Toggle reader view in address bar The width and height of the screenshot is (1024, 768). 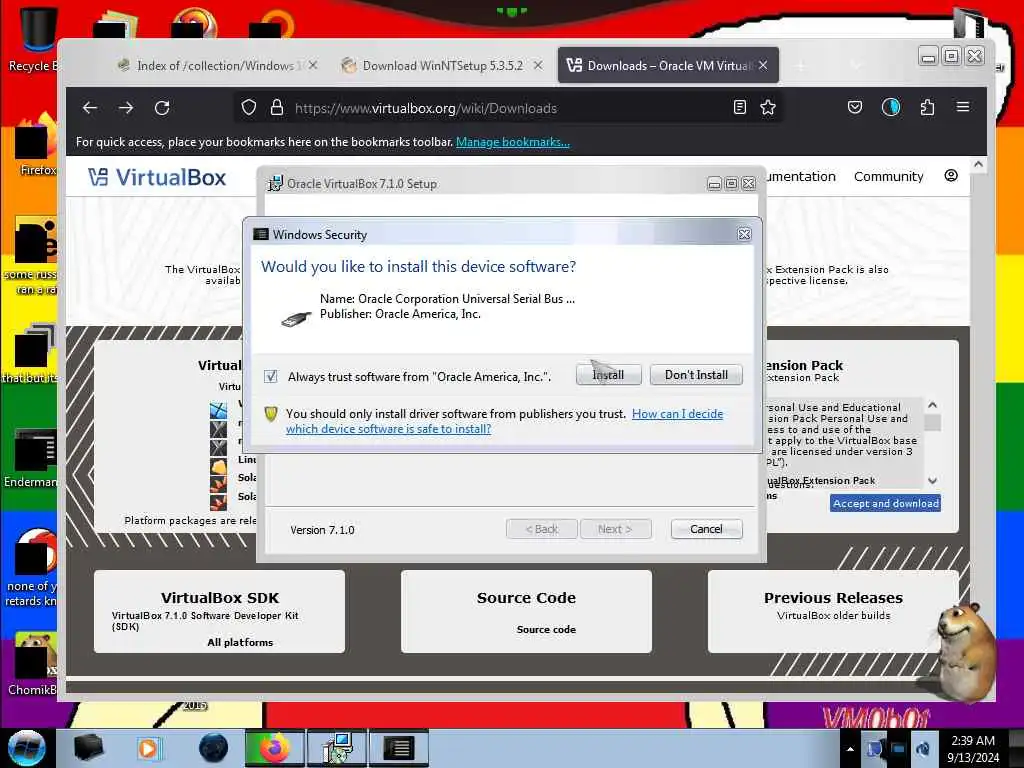click(x=739, y=107)
